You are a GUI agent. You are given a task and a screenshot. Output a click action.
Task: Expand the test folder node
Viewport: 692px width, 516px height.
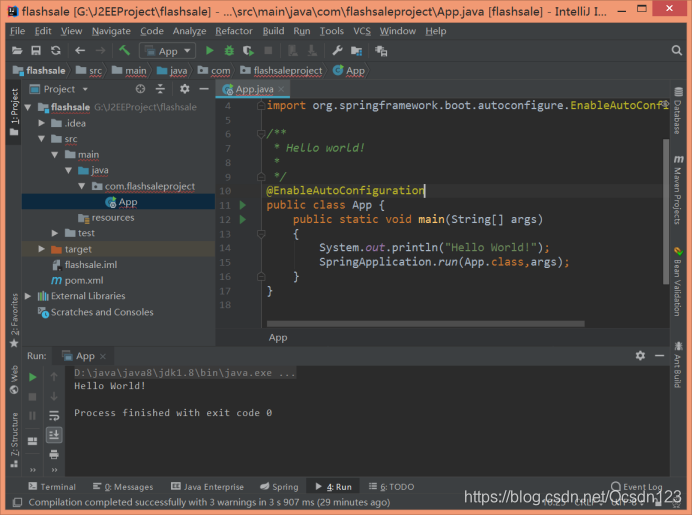pyautogui.click(x=55, y=233)
